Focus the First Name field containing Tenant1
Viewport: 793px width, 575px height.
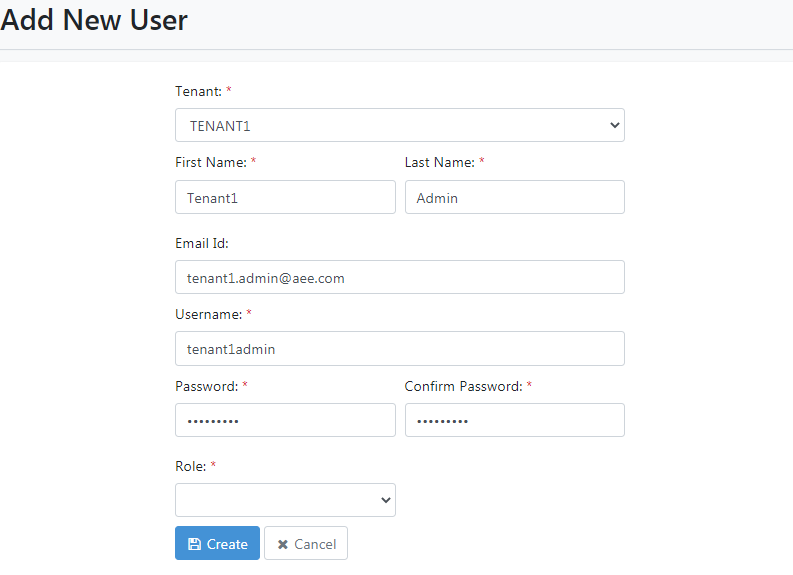[285, 197]
